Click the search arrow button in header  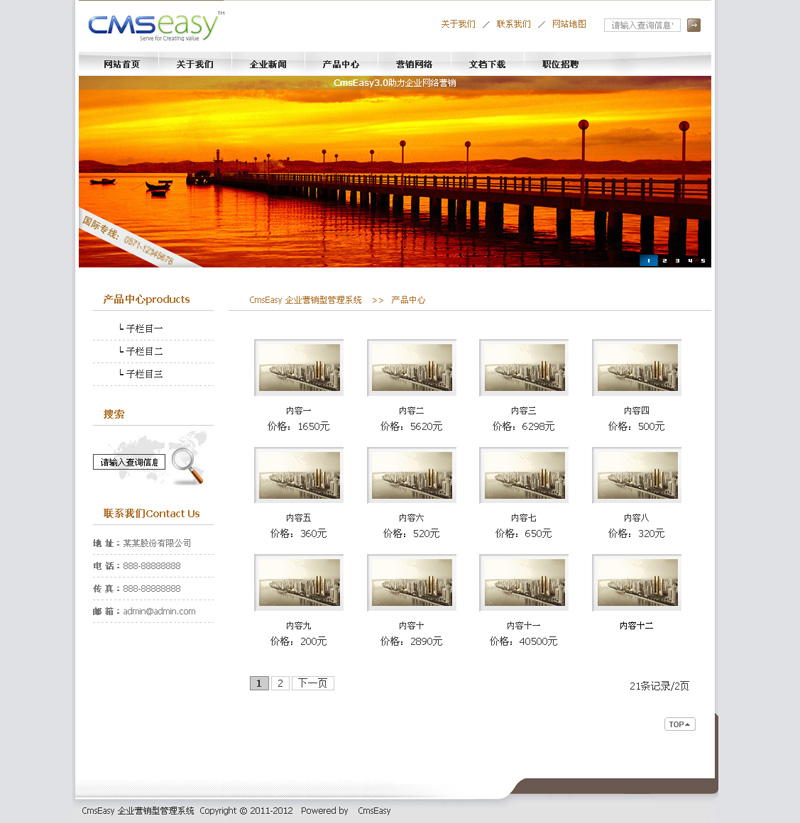[x=693, y=25]
